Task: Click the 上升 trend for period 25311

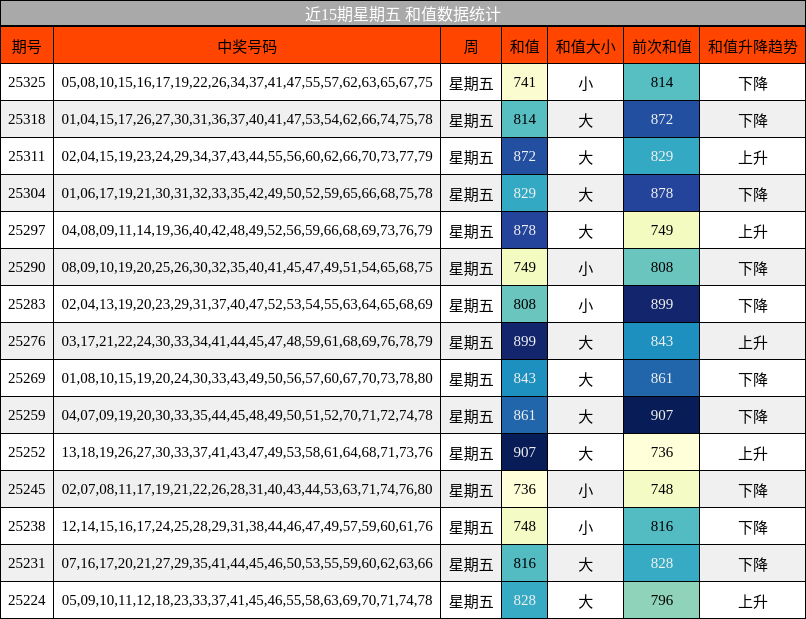Action: 753,157
